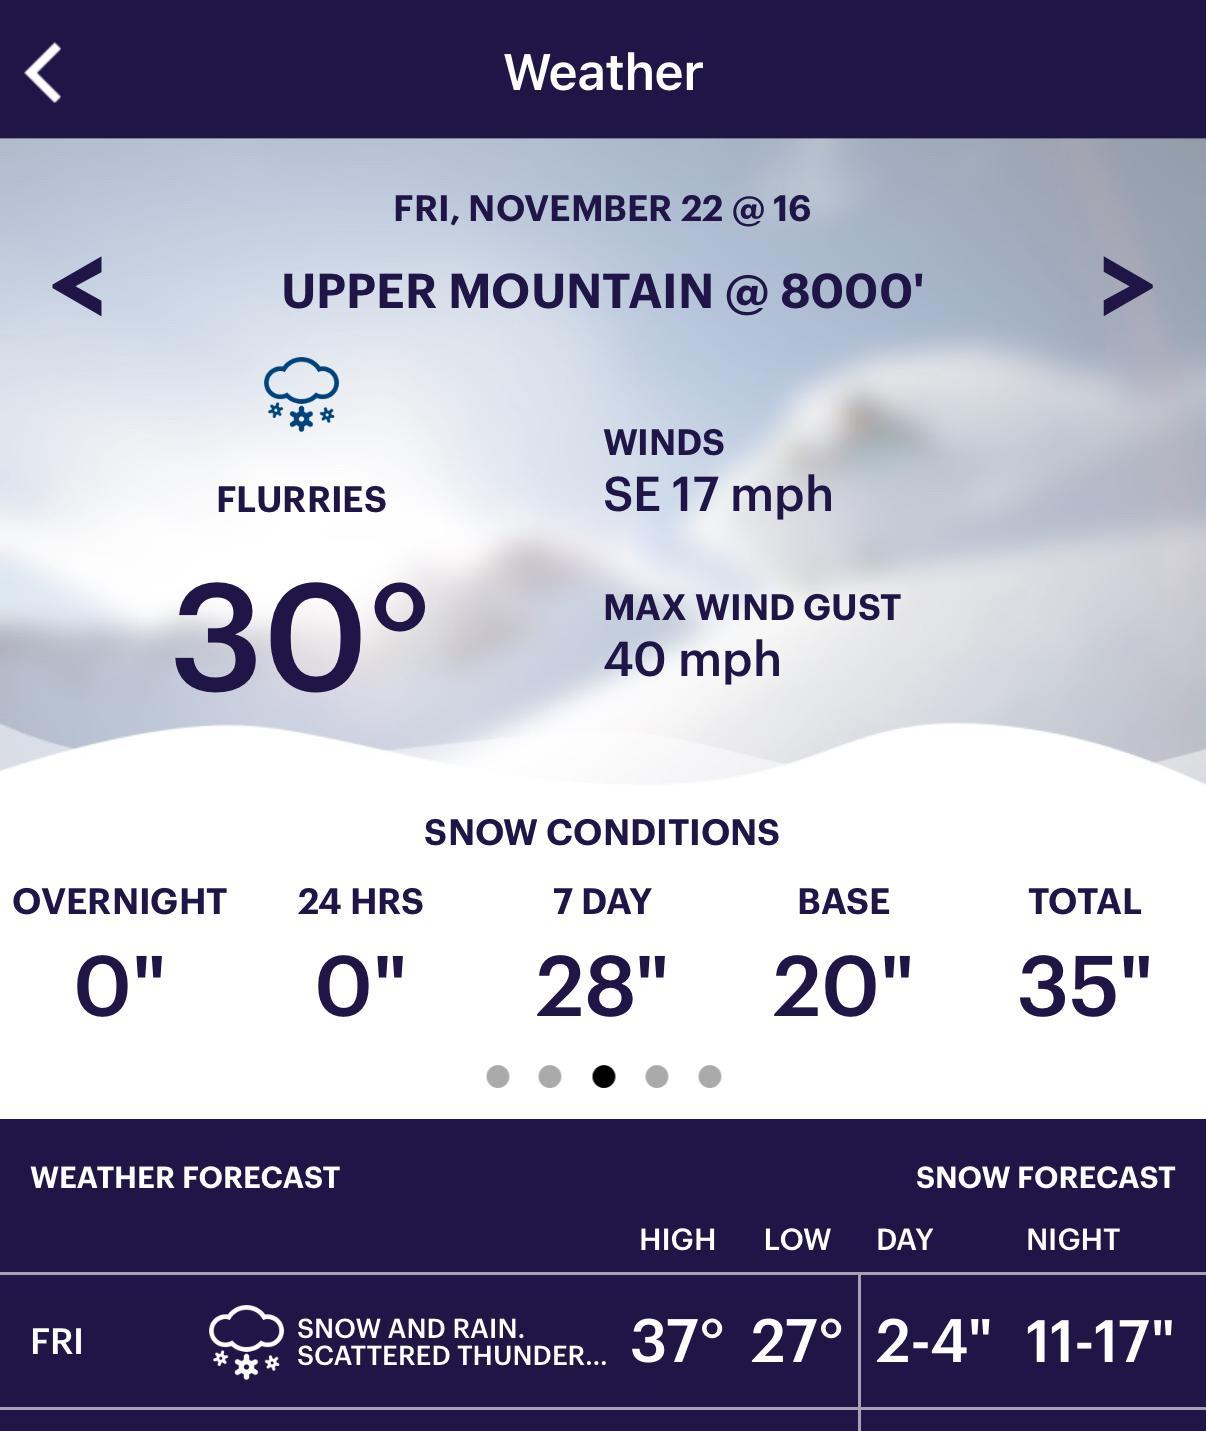Viewport: 1206px width, 1431px height.
Task: Tap the Weather Forecast heading
Action: pos(185,1177)
